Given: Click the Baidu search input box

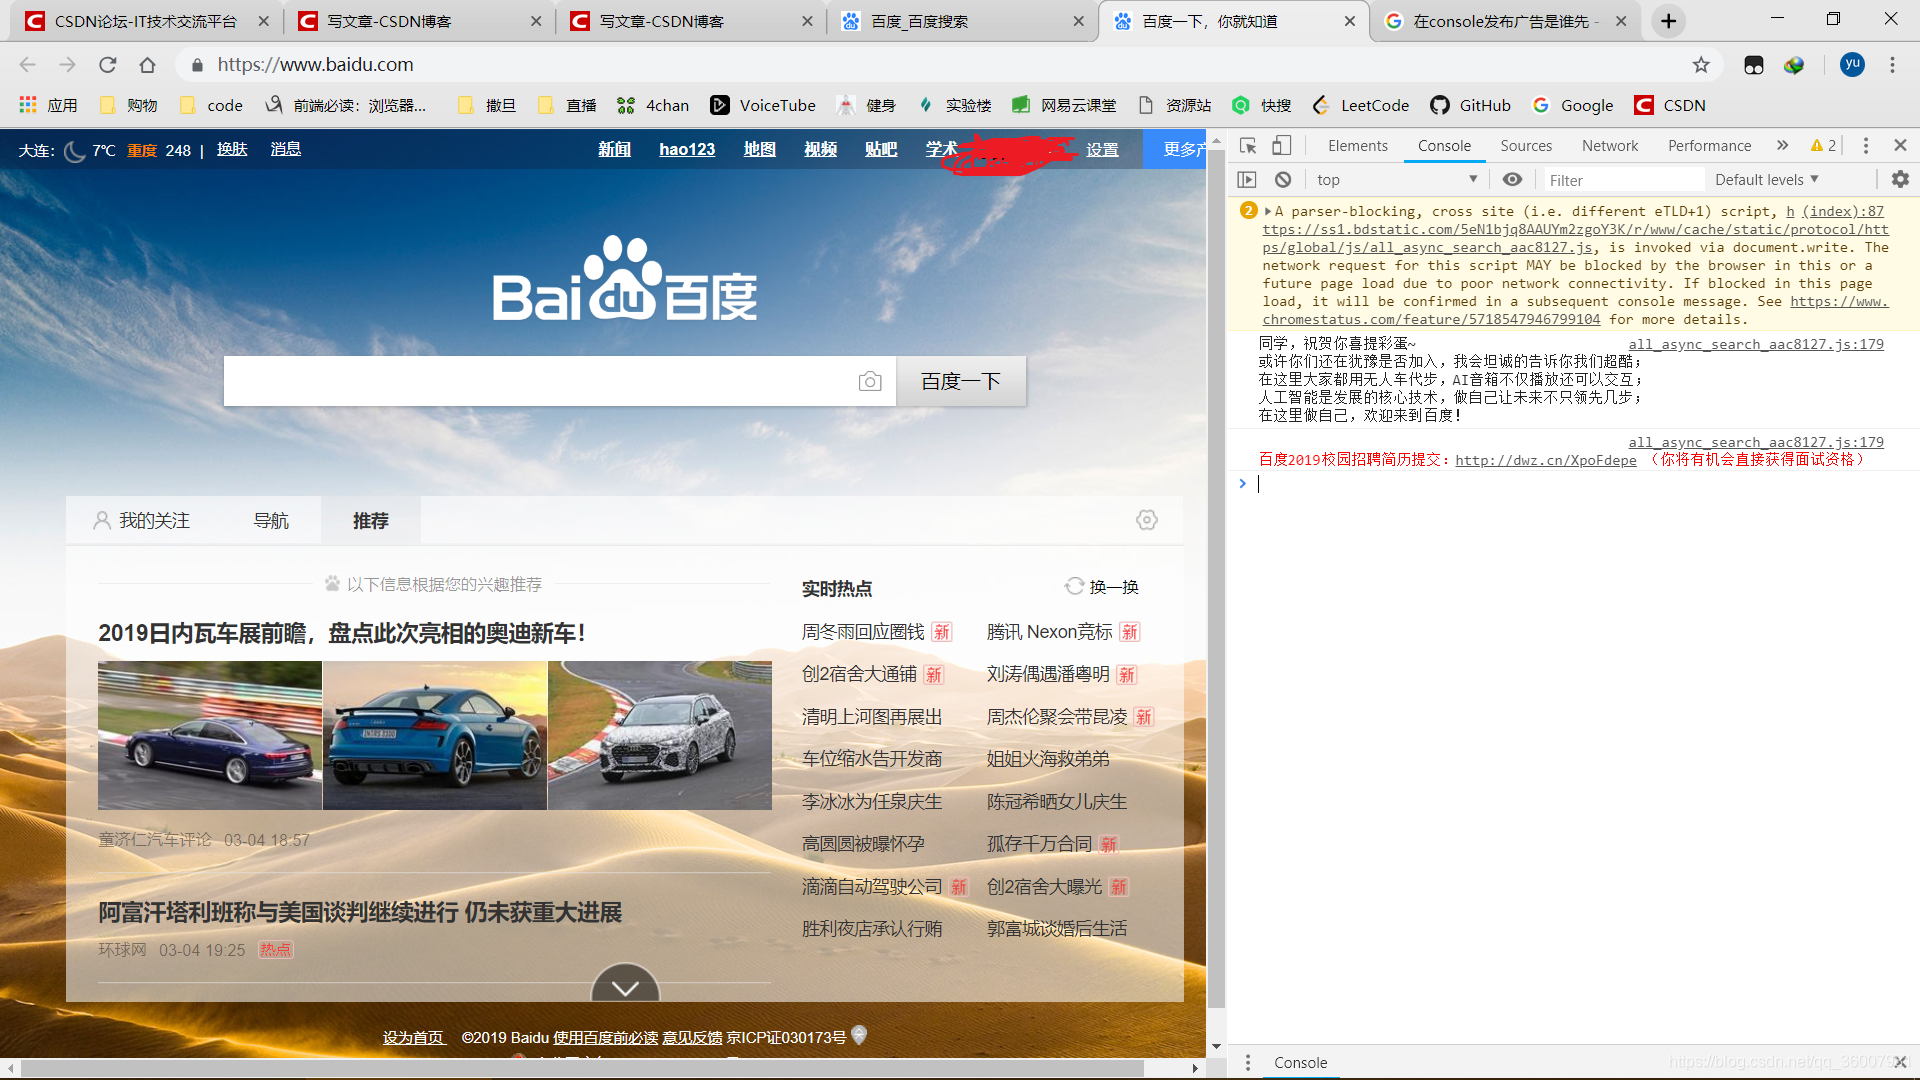Looking at the screenshot, I should pos(540,381).
